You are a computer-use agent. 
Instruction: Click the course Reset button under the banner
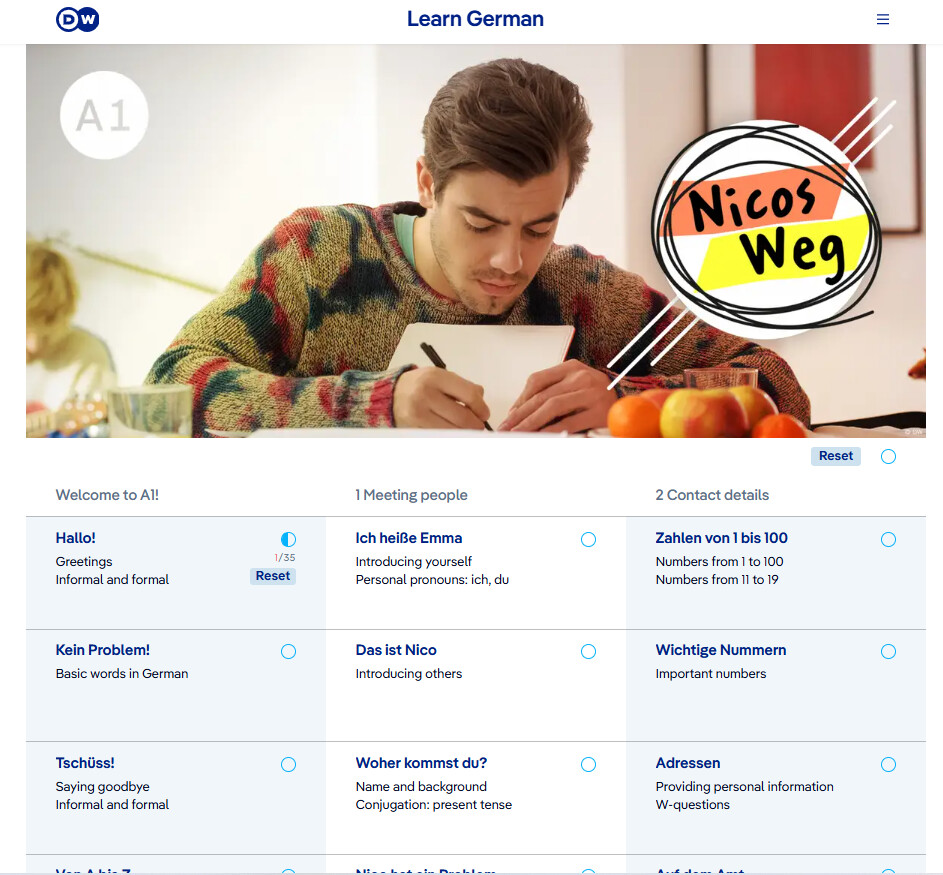[x=835, y=456]
